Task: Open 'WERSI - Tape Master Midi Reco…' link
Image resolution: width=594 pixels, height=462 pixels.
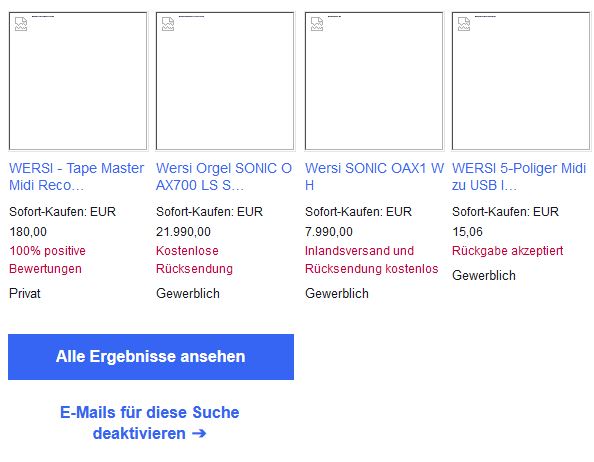Action: tap(77, 176)
